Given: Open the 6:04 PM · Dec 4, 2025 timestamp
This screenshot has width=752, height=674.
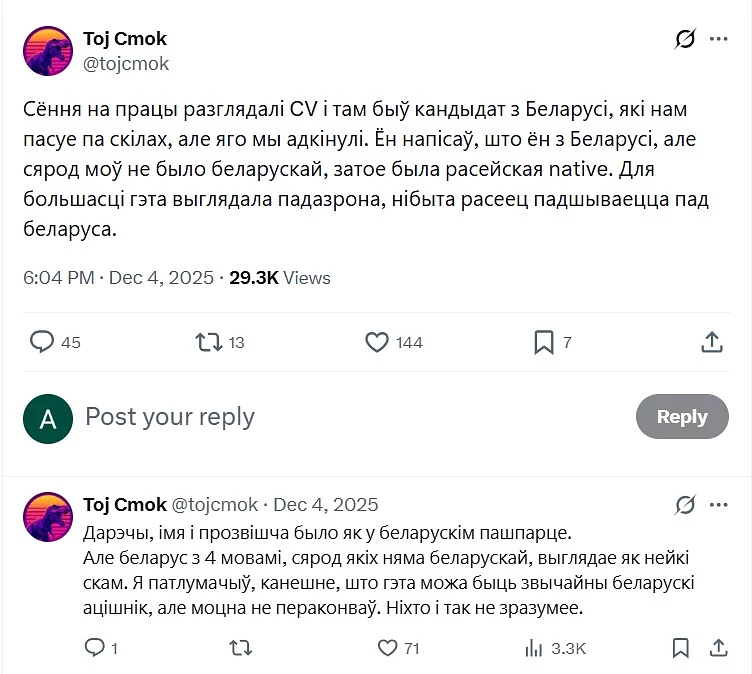Looking at the screenshot, I should pos(118,278).
